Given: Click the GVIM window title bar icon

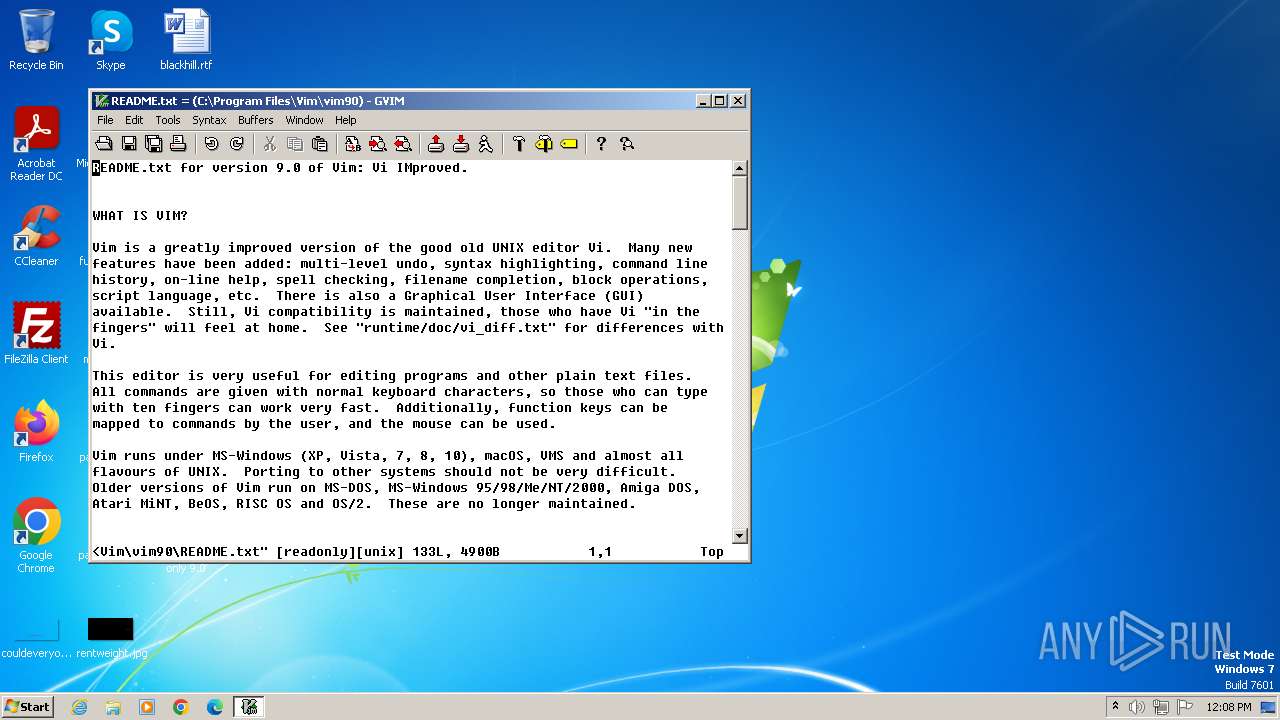Looking at the screenshot, I should [x=101, y=100].
